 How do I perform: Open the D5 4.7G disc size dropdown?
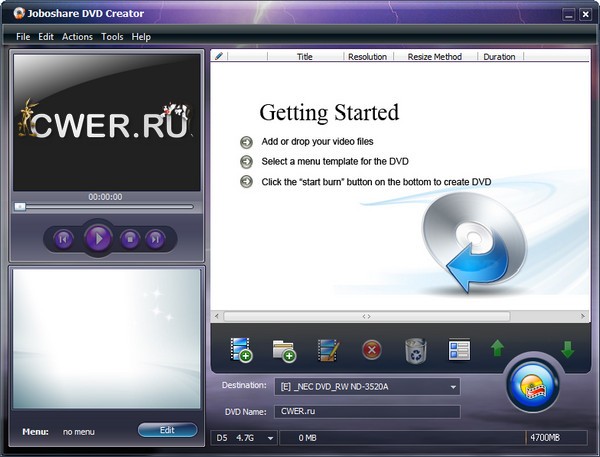(268, 438)
